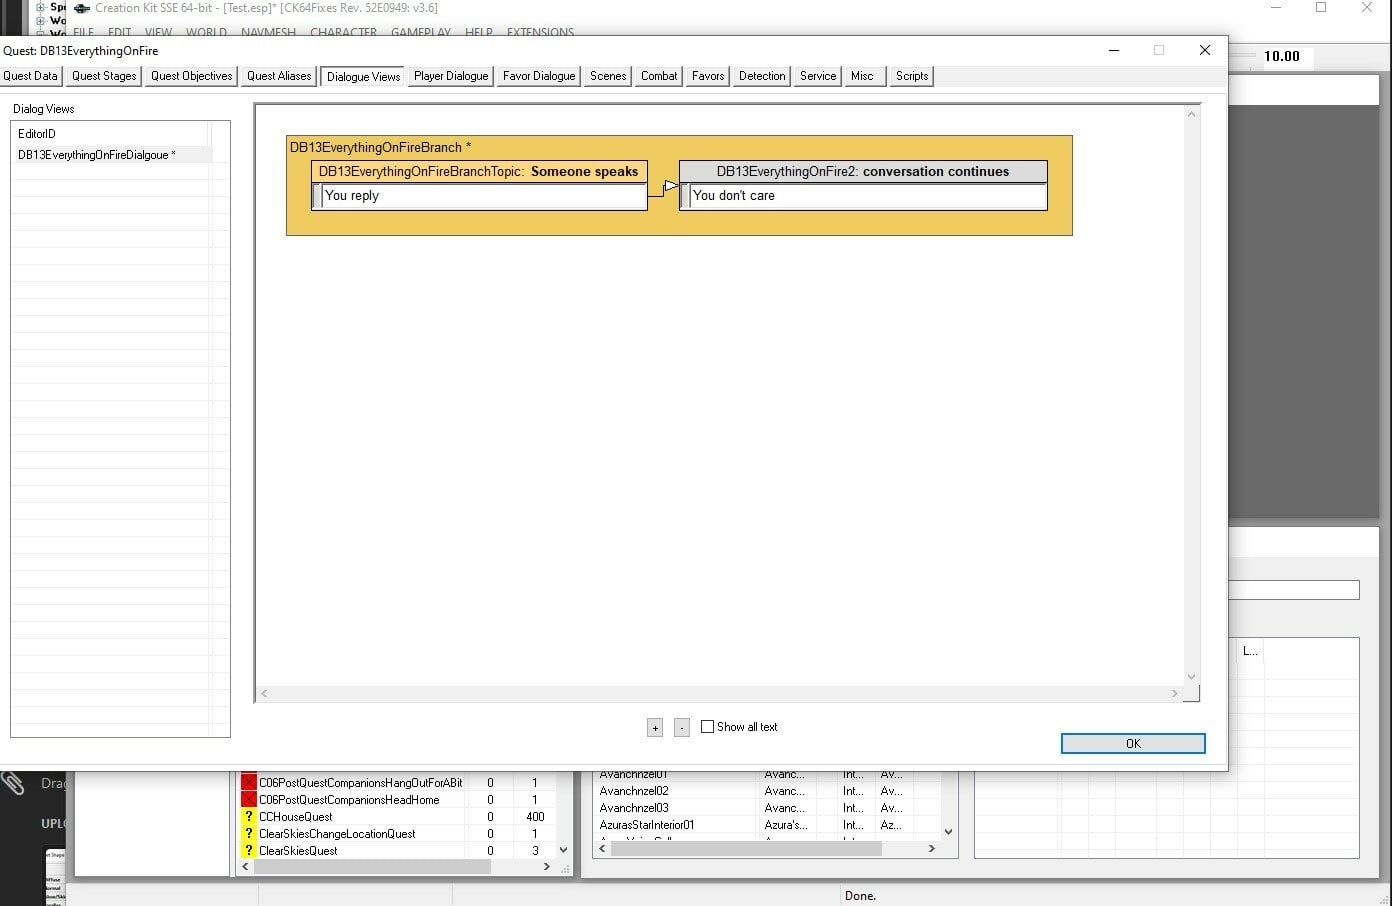Confirm the quest dialog with OK

1133,744
